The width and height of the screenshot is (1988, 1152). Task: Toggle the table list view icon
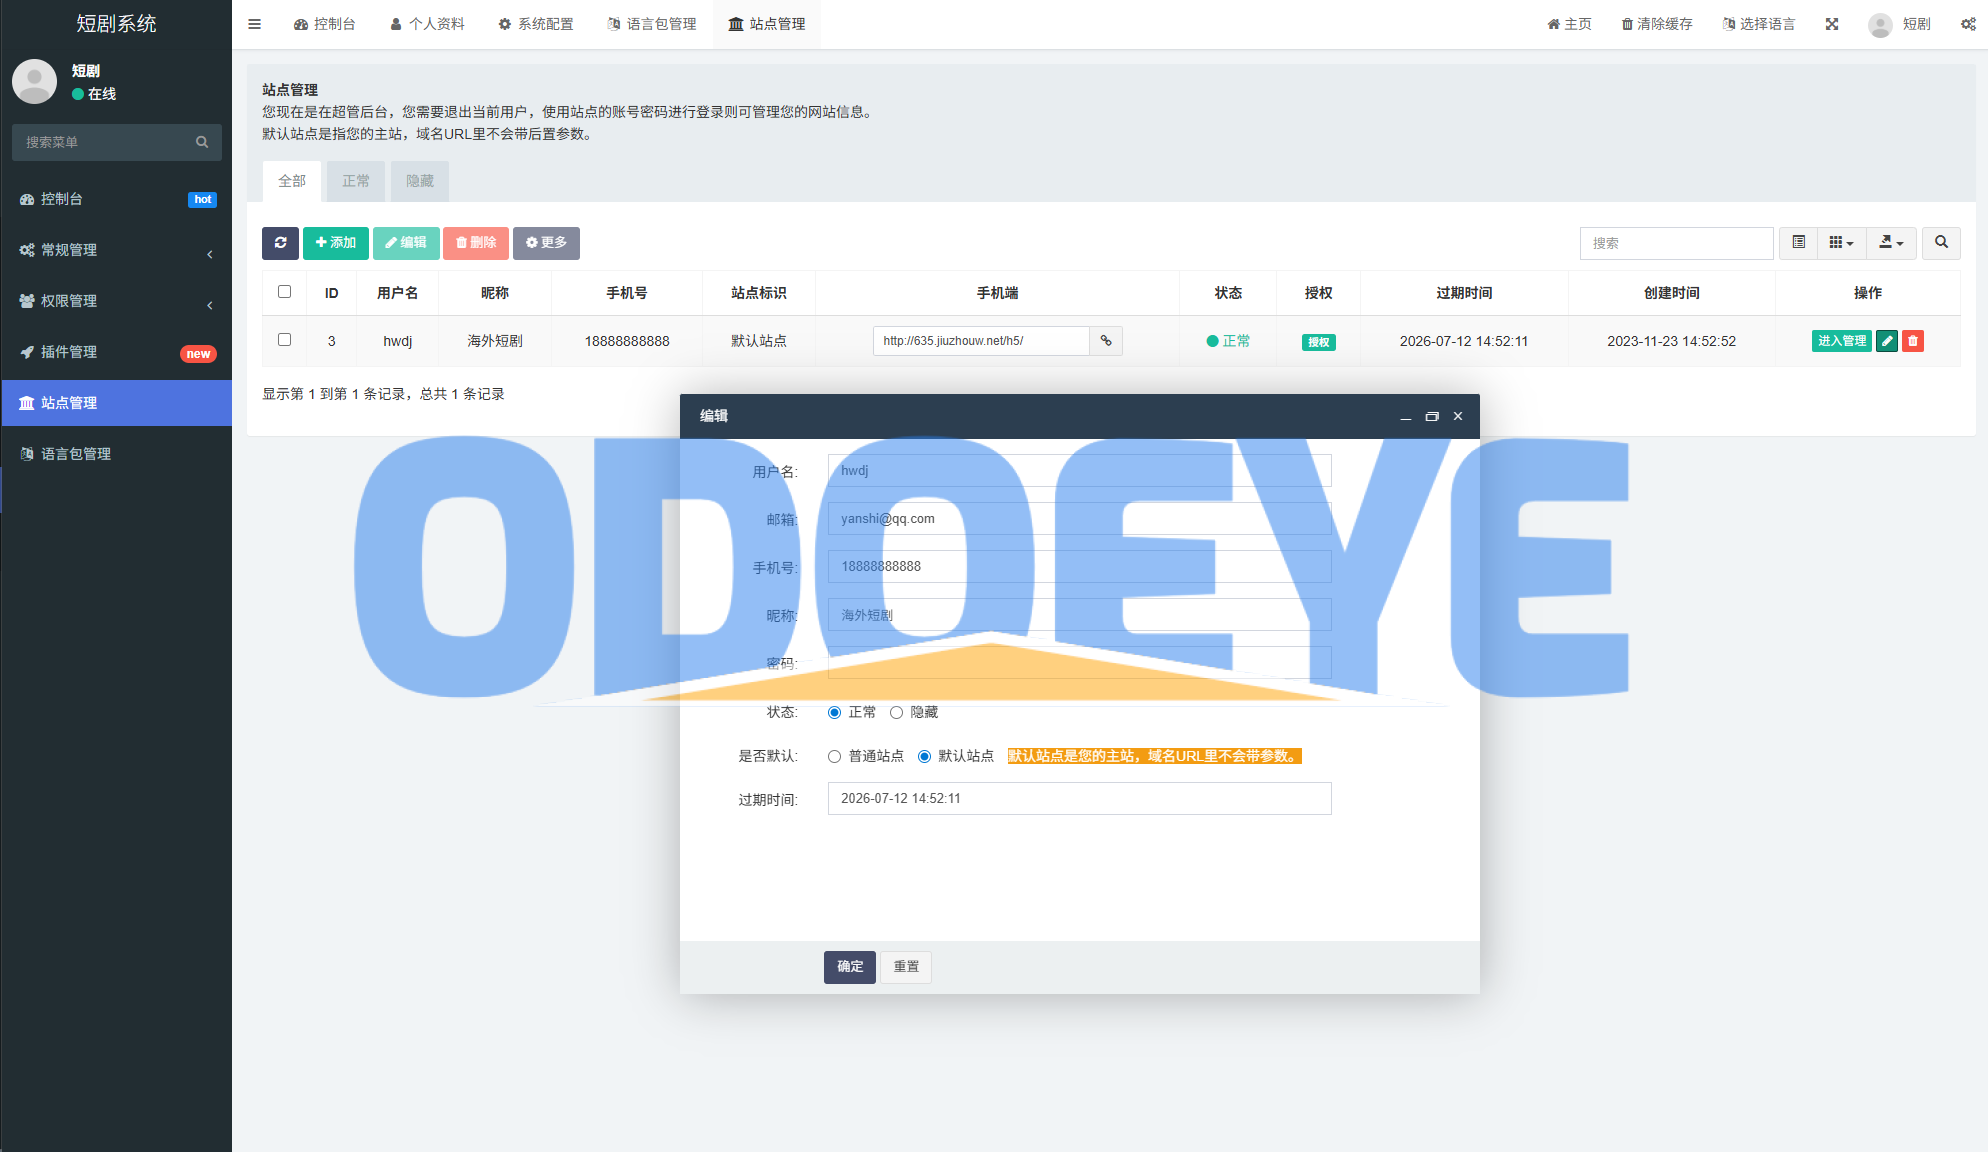tap(1798, 243)
